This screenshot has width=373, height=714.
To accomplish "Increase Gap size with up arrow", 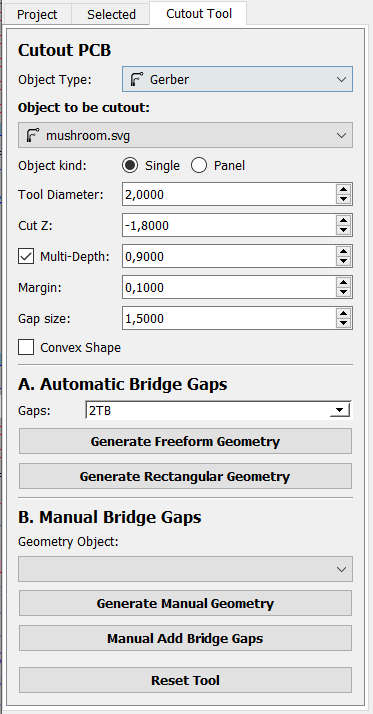I will [x=343, y=313].
